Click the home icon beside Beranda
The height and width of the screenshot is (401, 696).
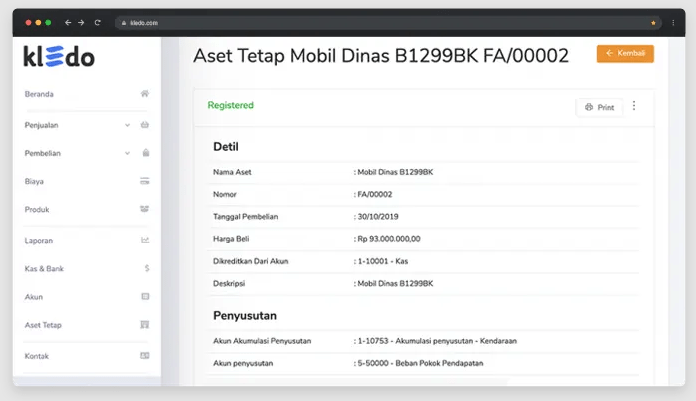pos(145,94)
